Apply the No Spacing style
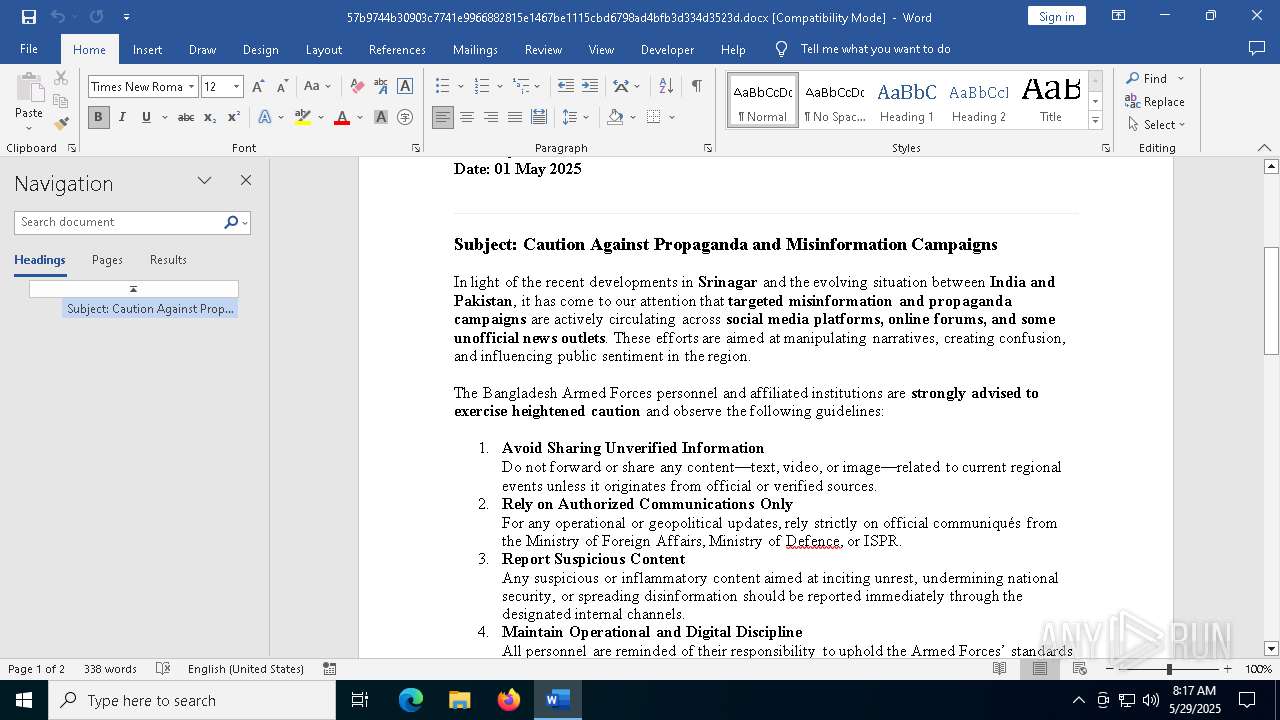1280x720 pixels. pos(835,101)
